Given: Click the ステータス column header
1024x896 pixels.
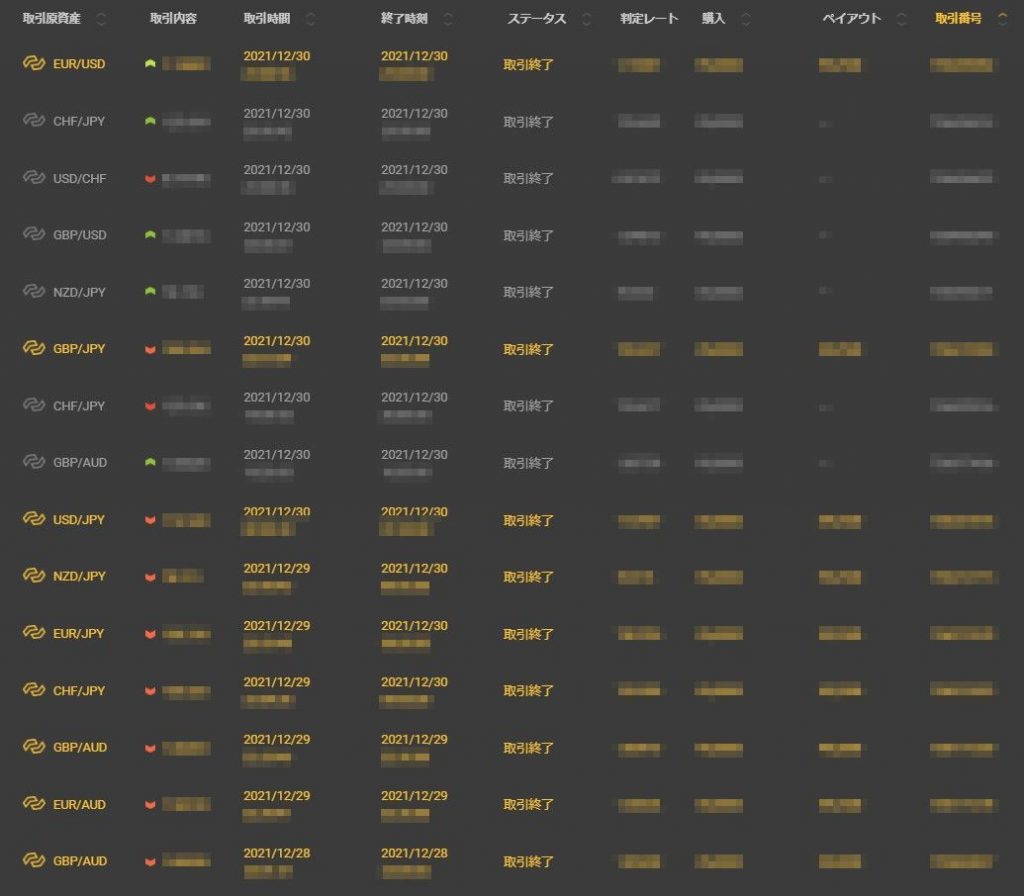Looking at the screenshot, I should coord(536,19).
